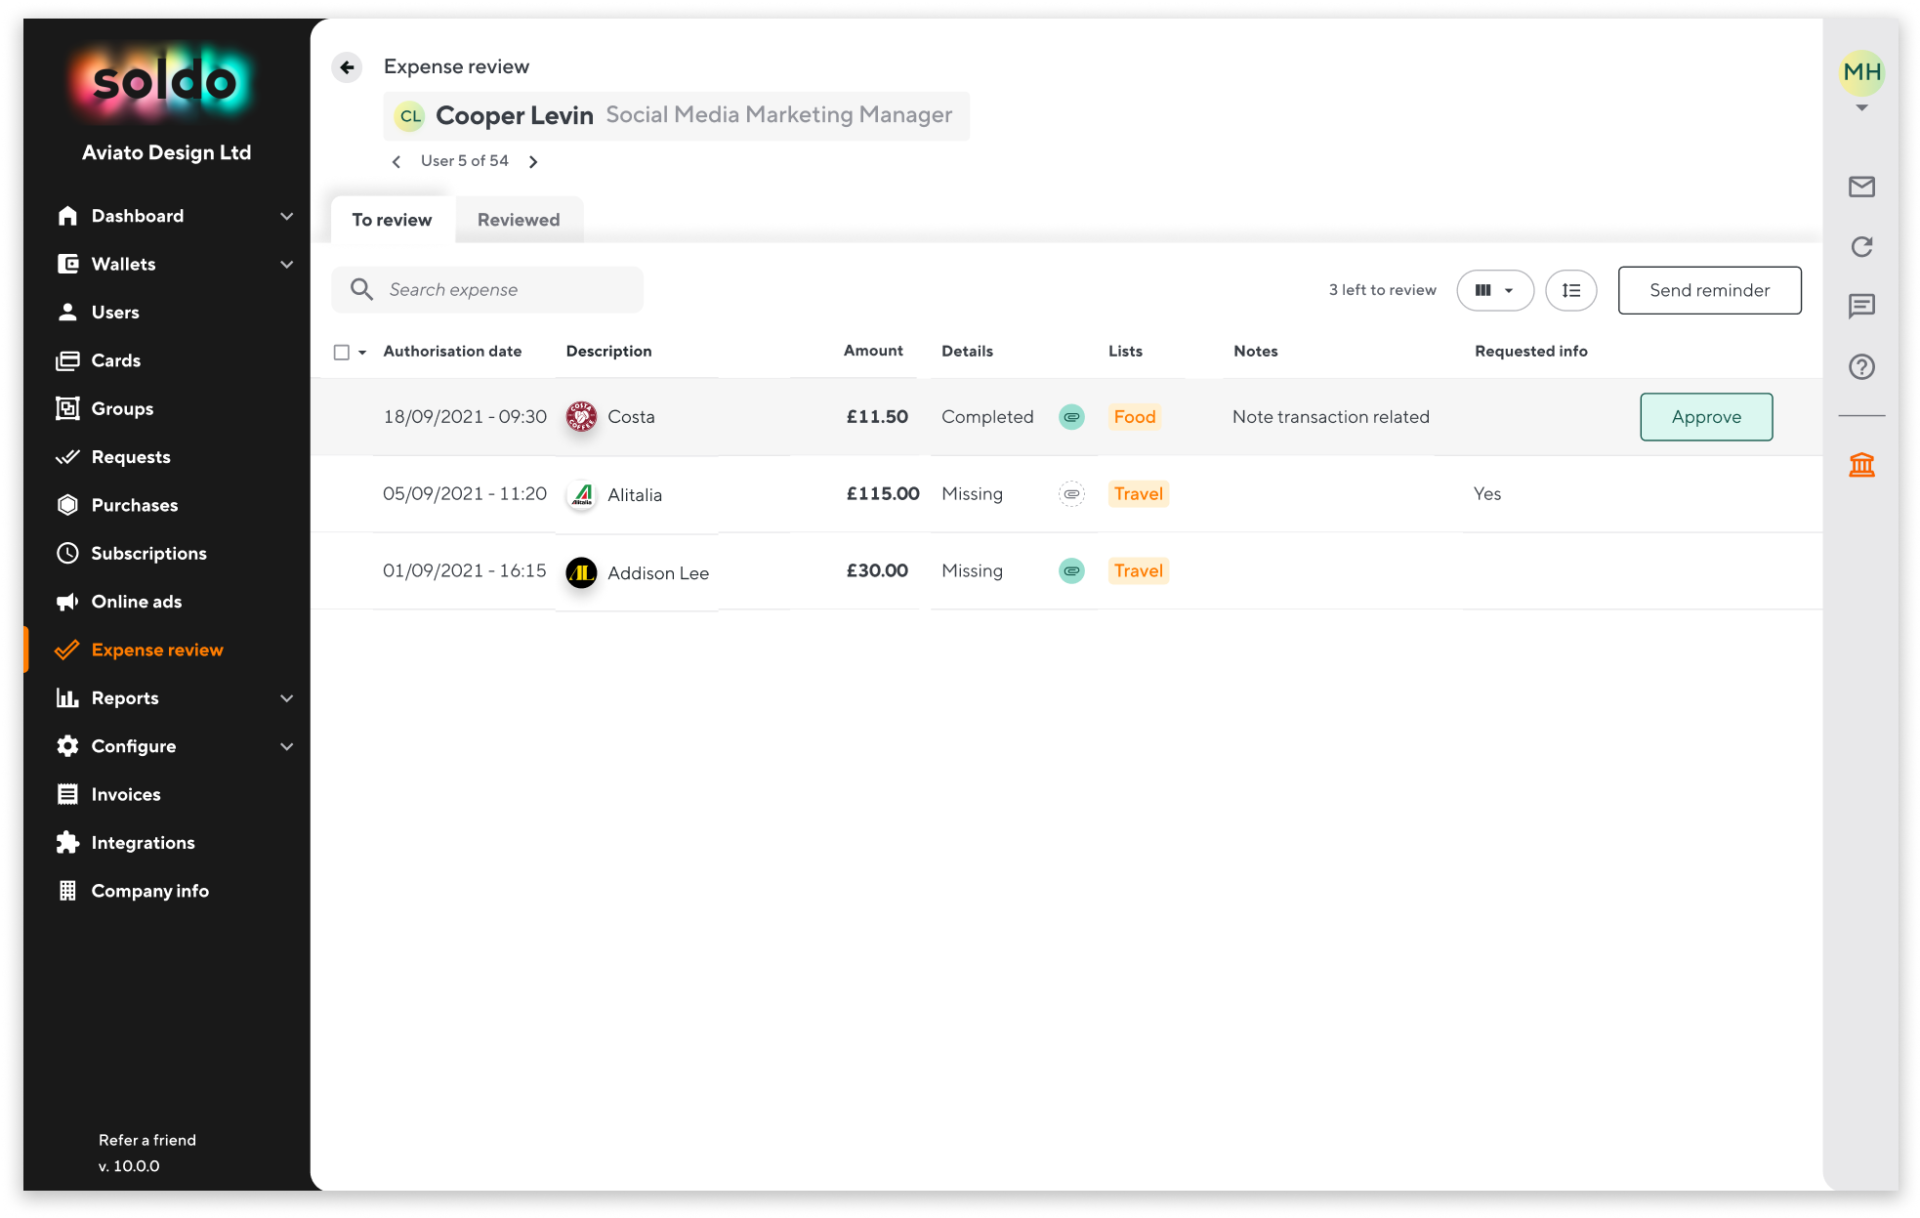Screen dimensions: 1920x1218
Task: Open the help icon in right sidebar
Action: (1861, 366)
